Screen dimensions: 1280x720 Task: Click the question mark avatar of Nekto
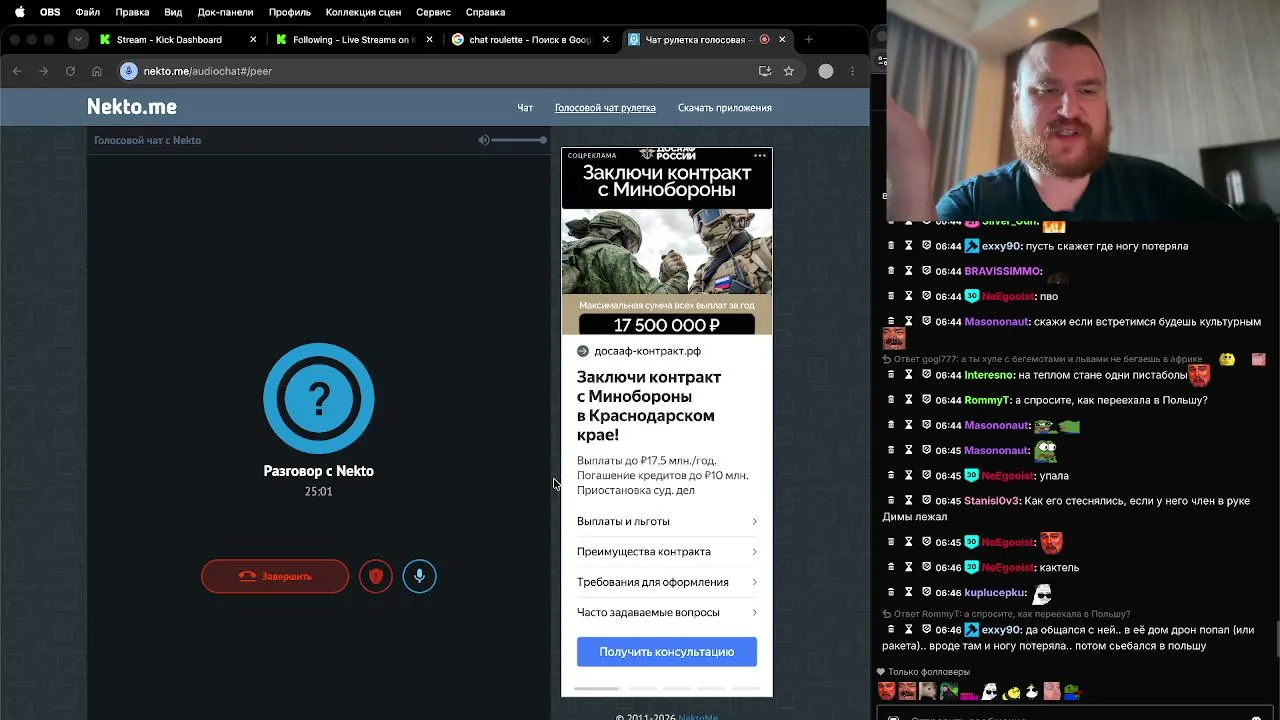click(x=319, y=398)
